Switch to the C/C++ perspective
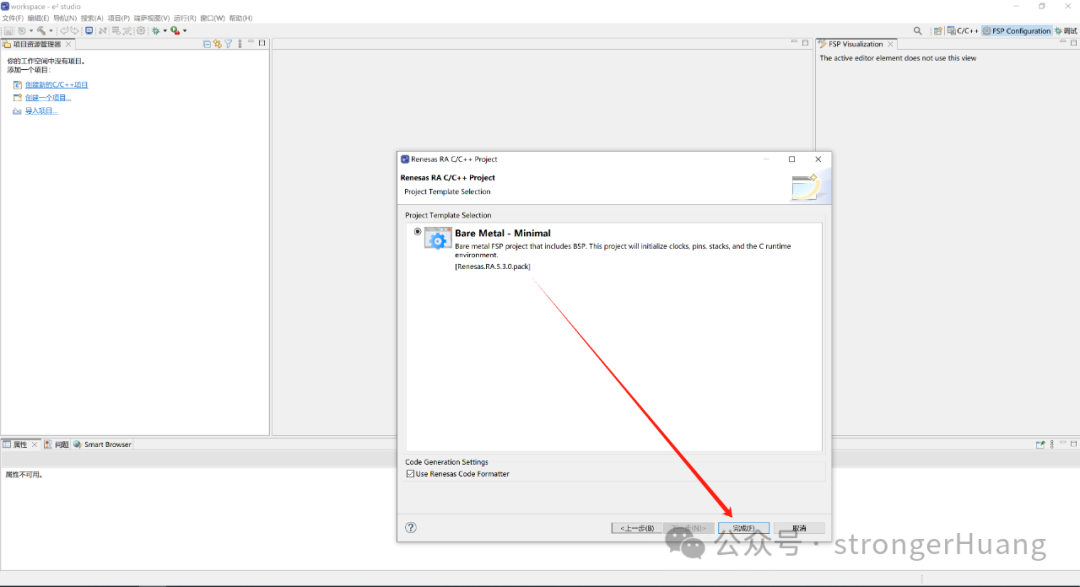The image size is (1080, 587). pos(962,31)
